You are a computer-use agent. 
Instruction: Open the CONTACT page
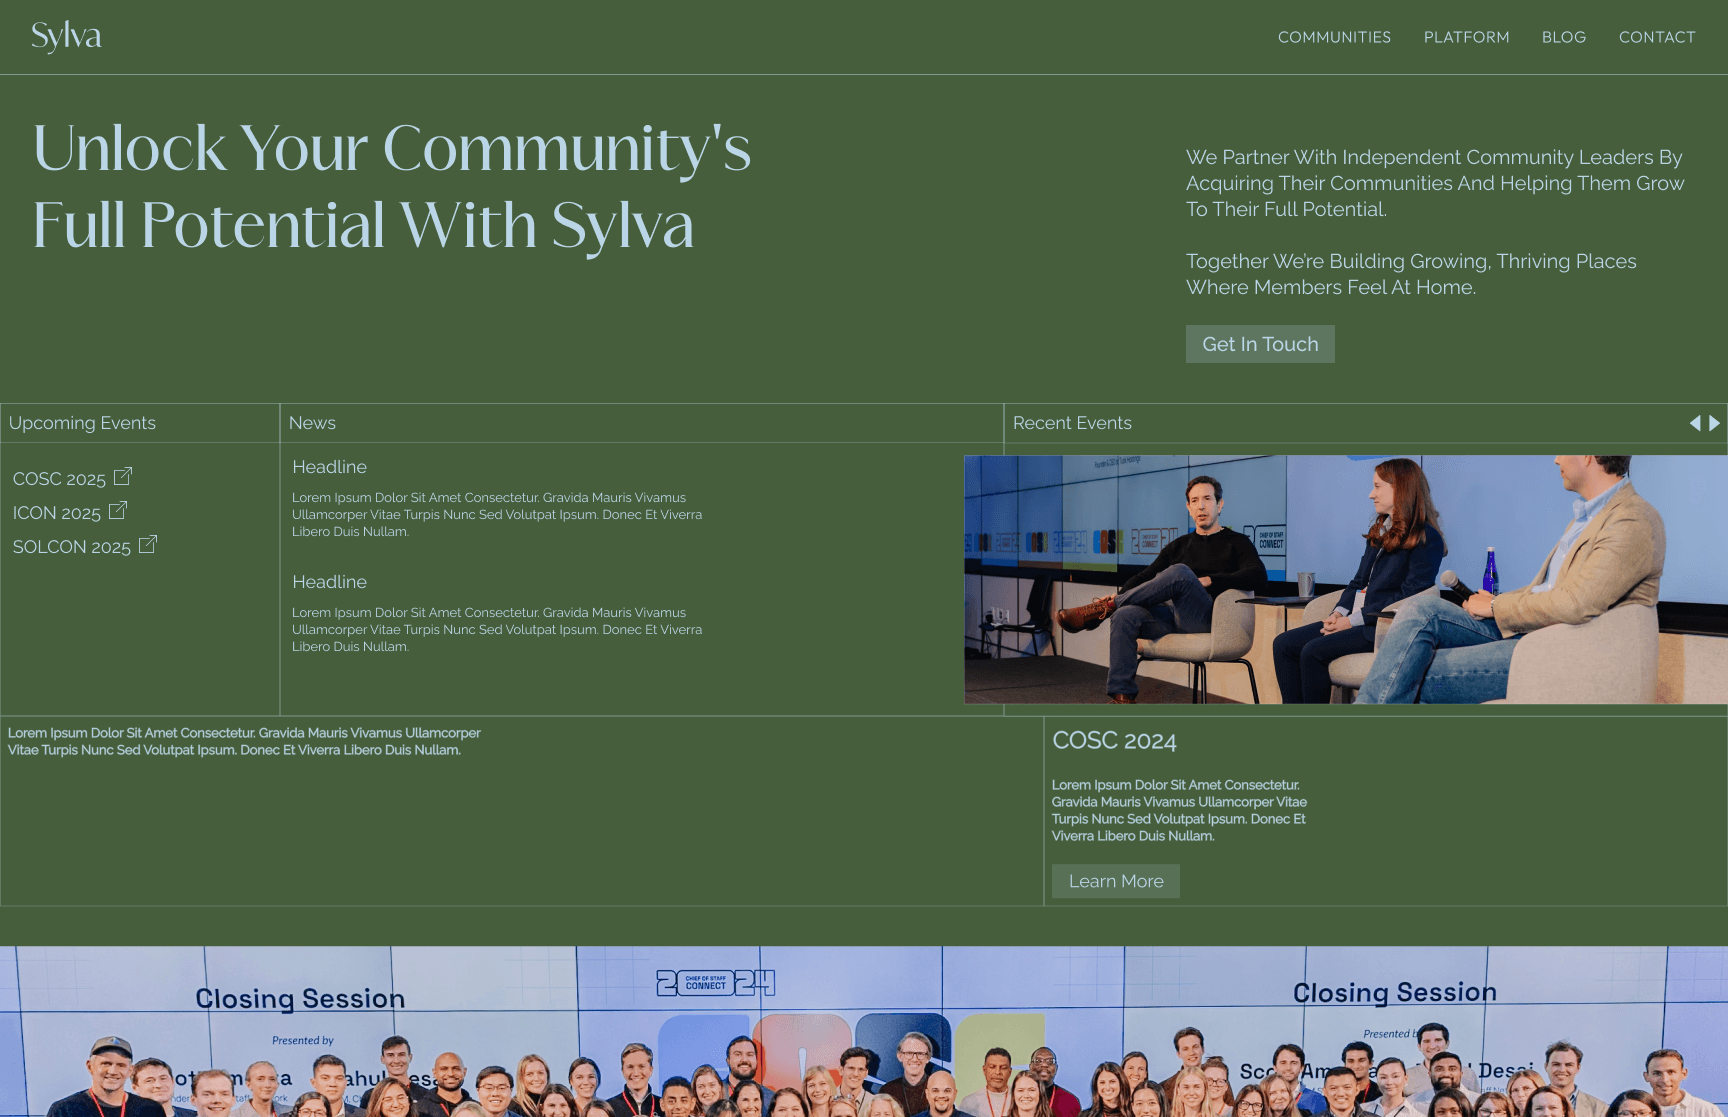(x=1657, y=37)
